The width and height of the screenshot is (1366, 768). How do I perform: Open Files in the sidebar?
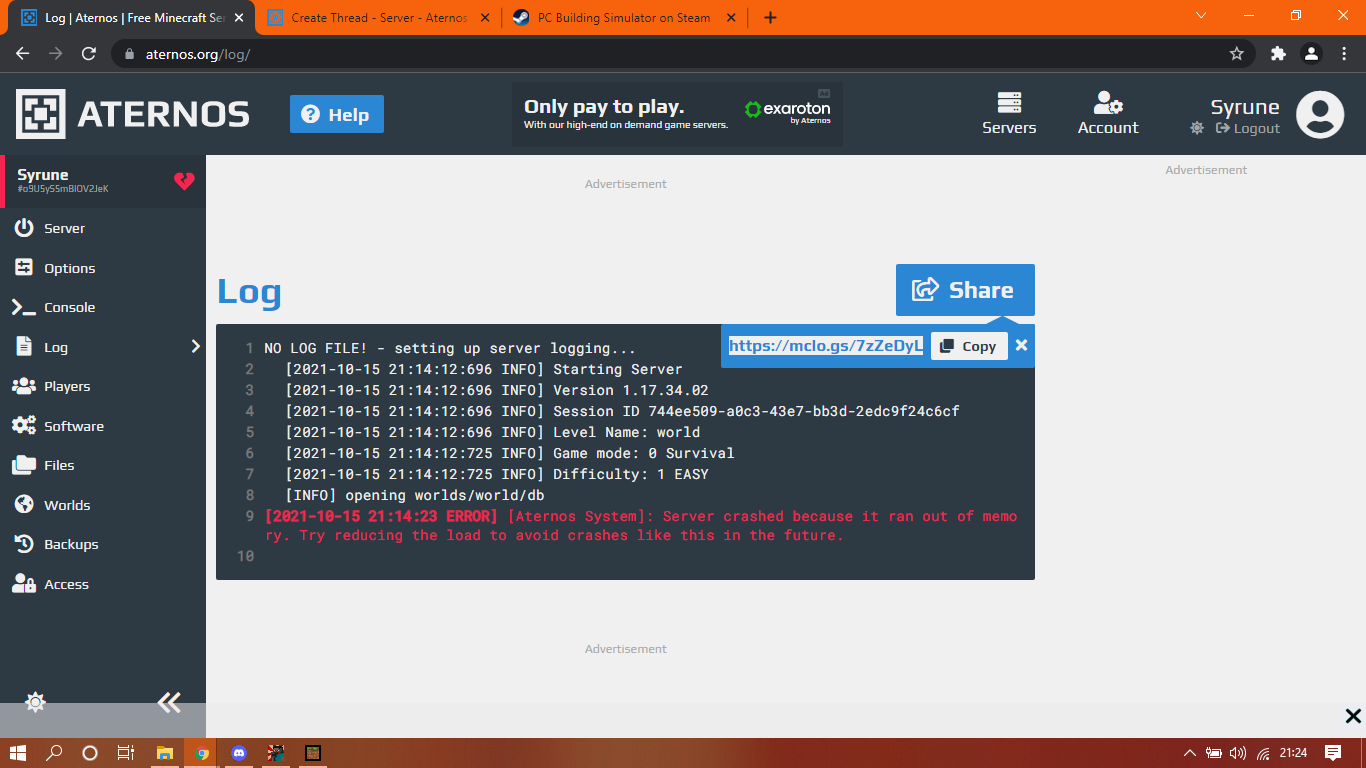pyautogui.click(x=103, y=465)
